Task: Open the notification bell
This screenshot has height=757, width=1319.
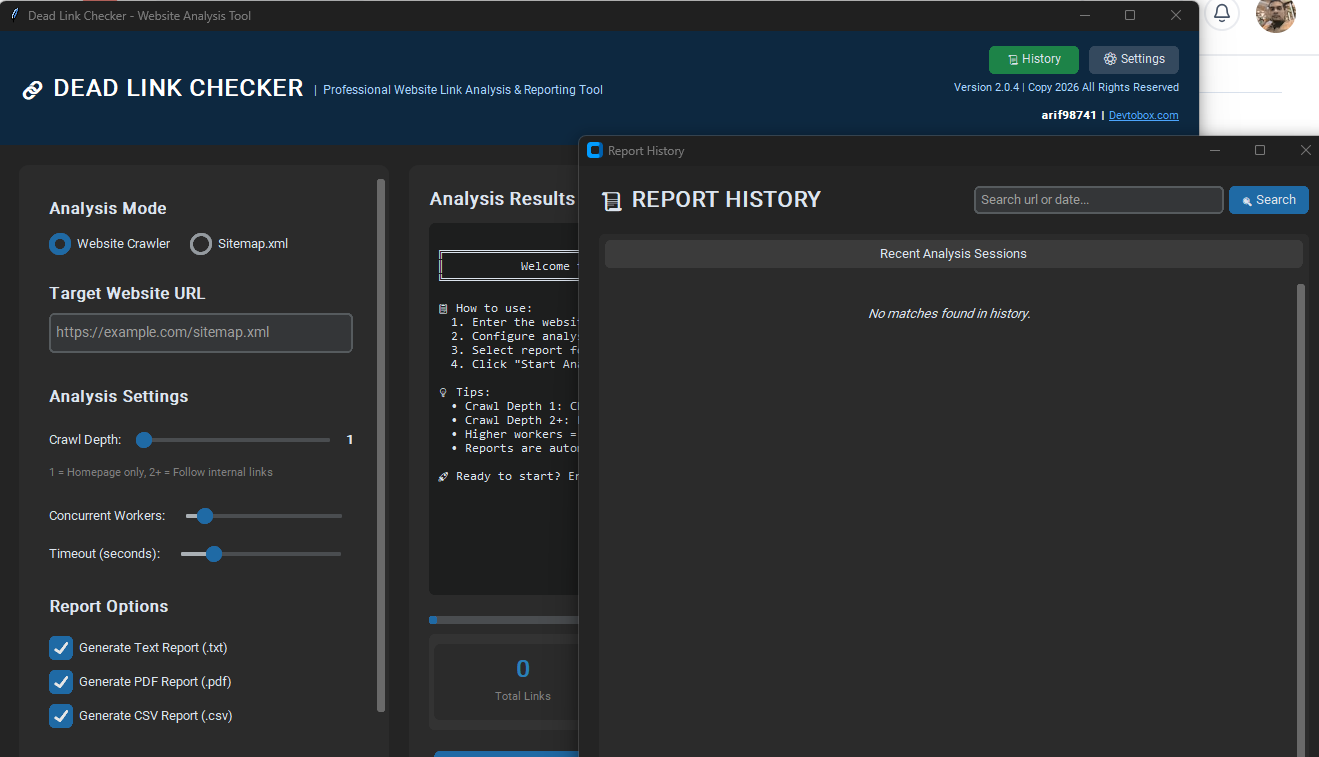Action: point(1221,15)
